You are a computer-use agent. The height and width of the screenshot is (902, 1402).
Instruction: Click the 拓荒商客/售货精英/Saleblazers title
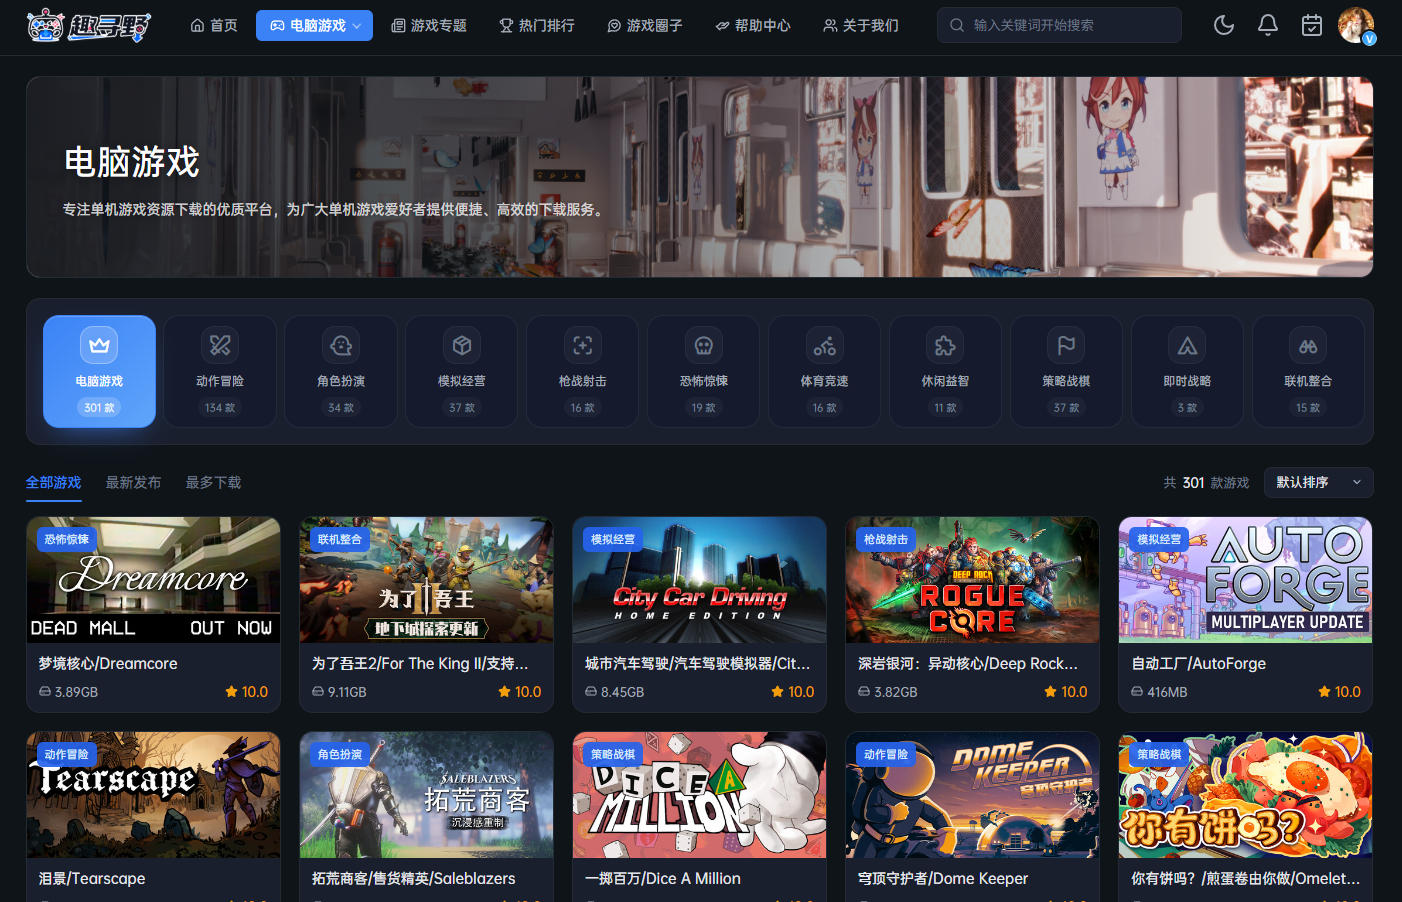point(414,878)
